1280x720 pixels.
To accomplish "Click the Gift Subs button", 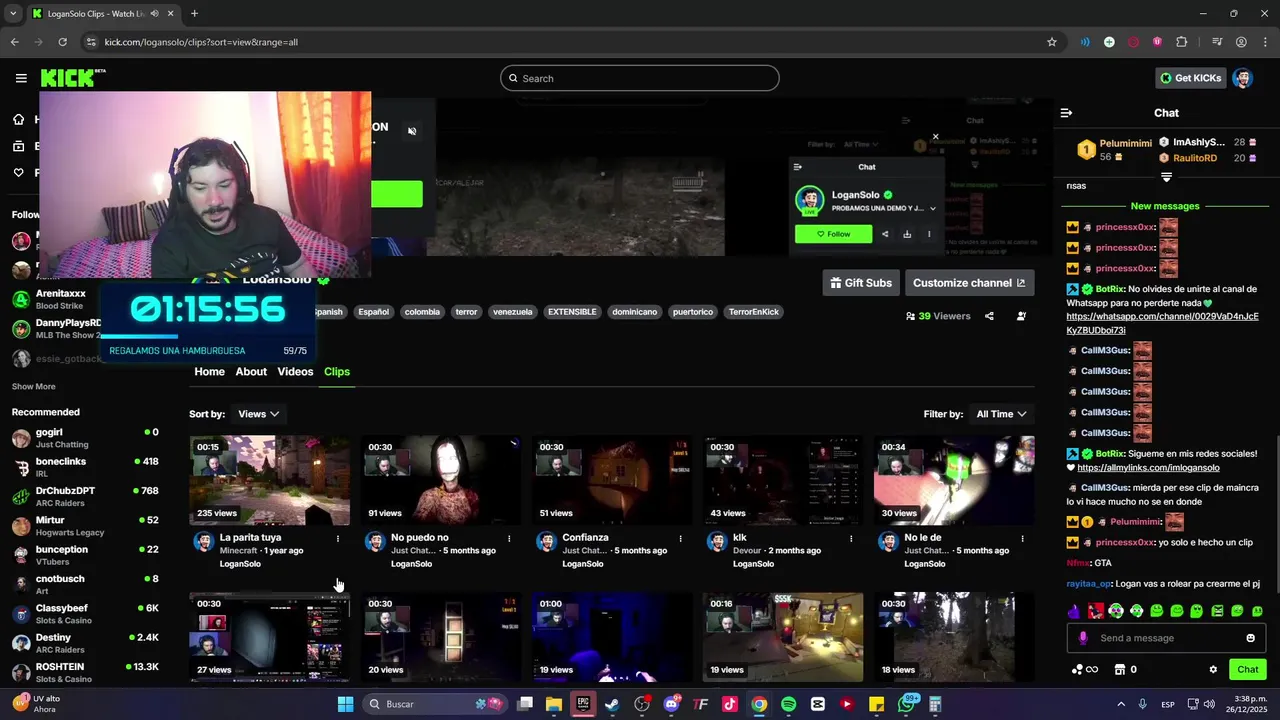I will (861, 283).
